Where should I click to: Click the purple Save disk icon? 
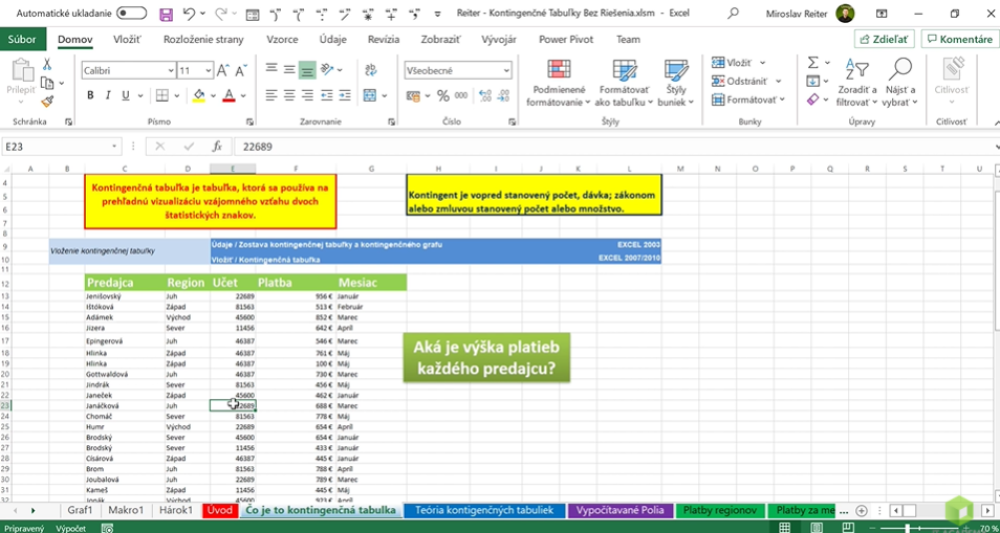166,14
